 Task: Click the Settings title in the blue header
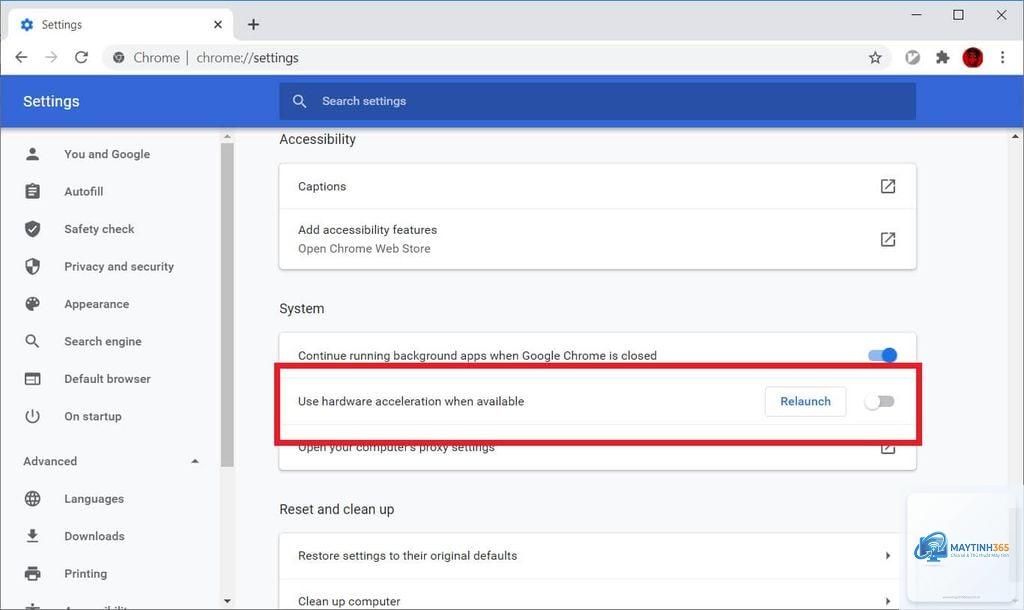pos(51,101)
